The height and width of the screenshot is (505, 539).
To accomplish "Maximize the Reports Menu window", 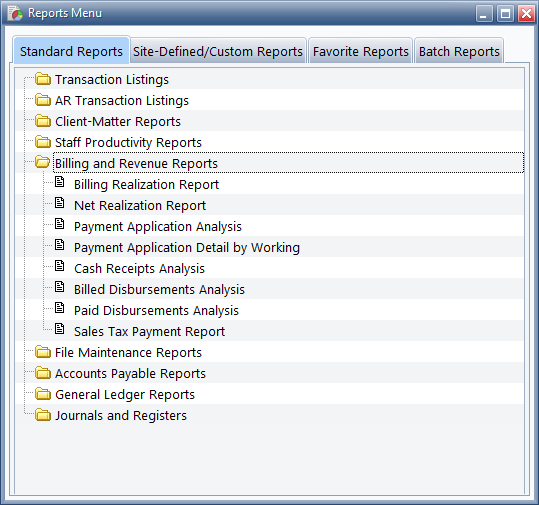I will click(505, 14).
